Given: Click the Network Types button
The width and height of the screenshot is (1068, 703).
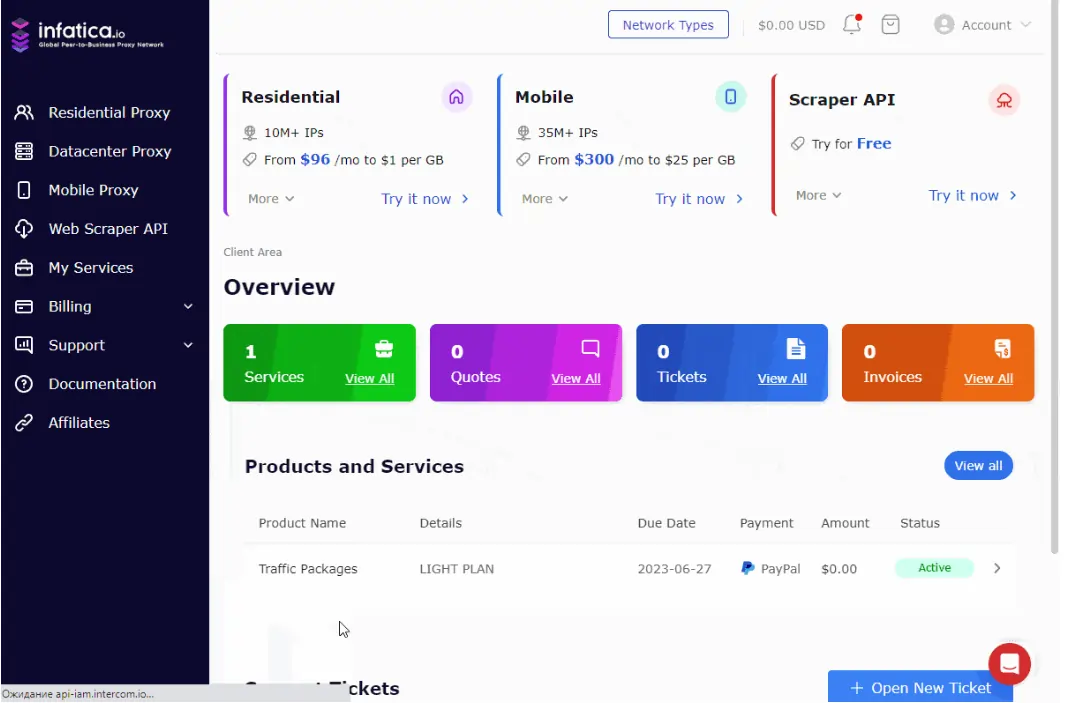Looking at the screenshot, I should (x=668, y=24).
